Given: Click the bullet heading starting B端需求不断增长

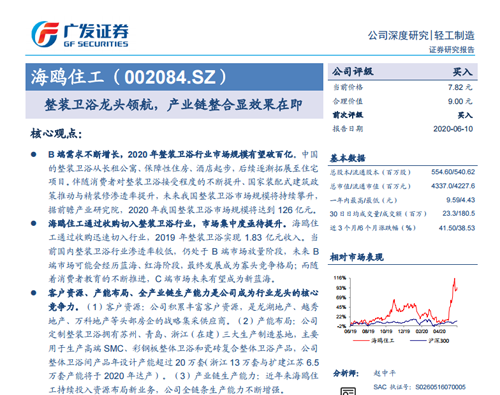Looking at the screenshot, I should click(x=172, y=155).
